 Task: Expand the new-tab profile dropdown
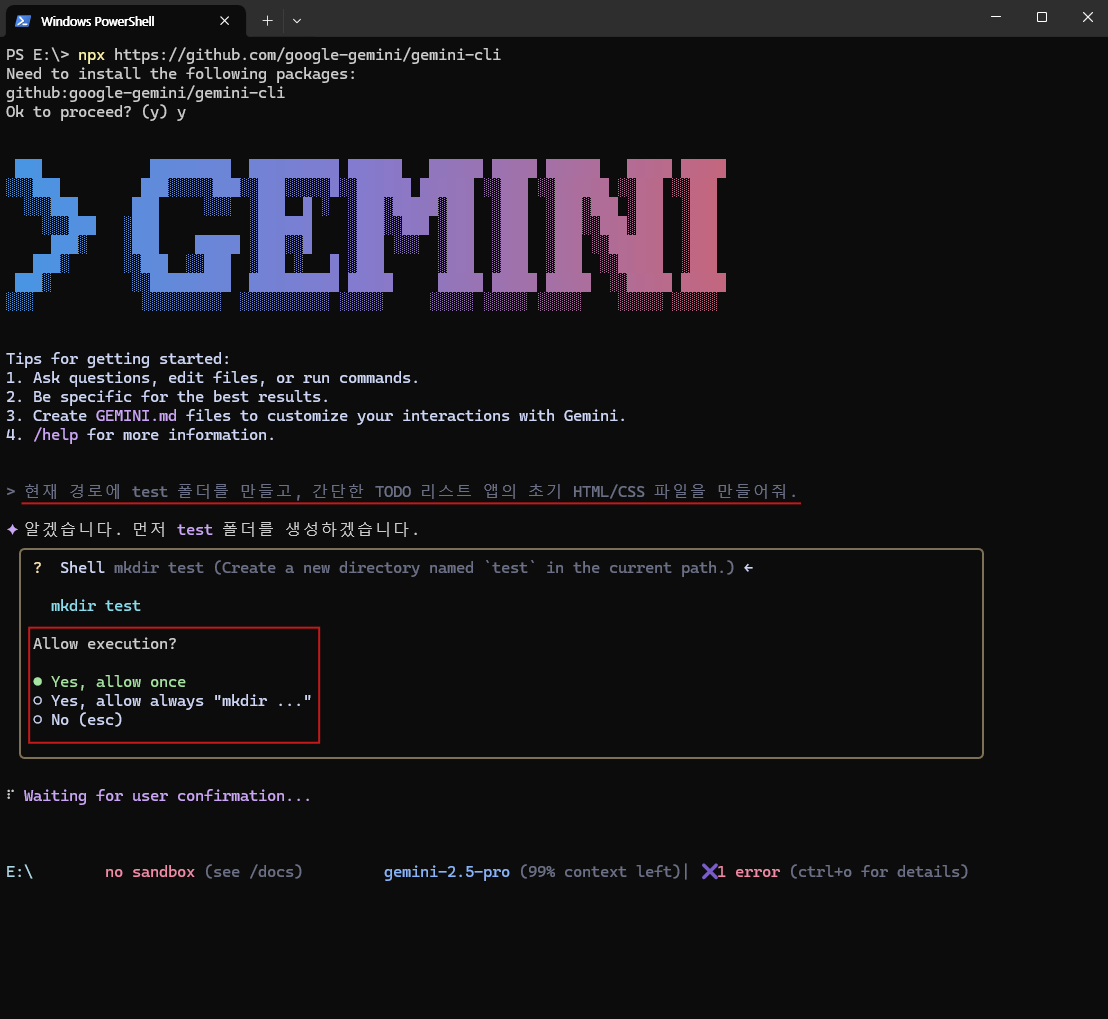[297, 21]
